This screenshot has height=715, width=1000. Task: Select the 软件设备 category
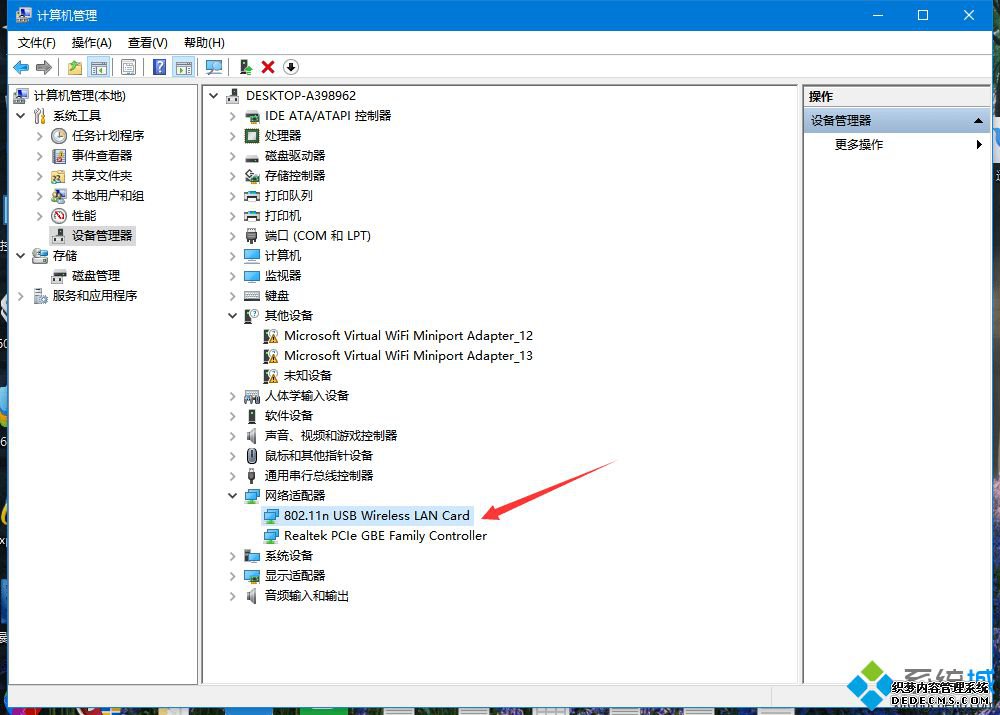288,416
